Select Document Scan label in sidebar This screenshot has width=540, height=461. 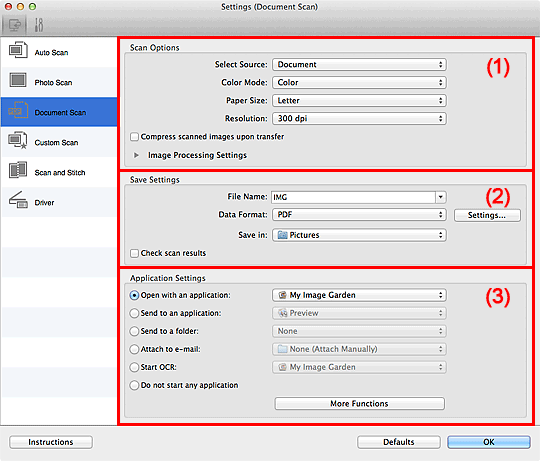(60, 113)
